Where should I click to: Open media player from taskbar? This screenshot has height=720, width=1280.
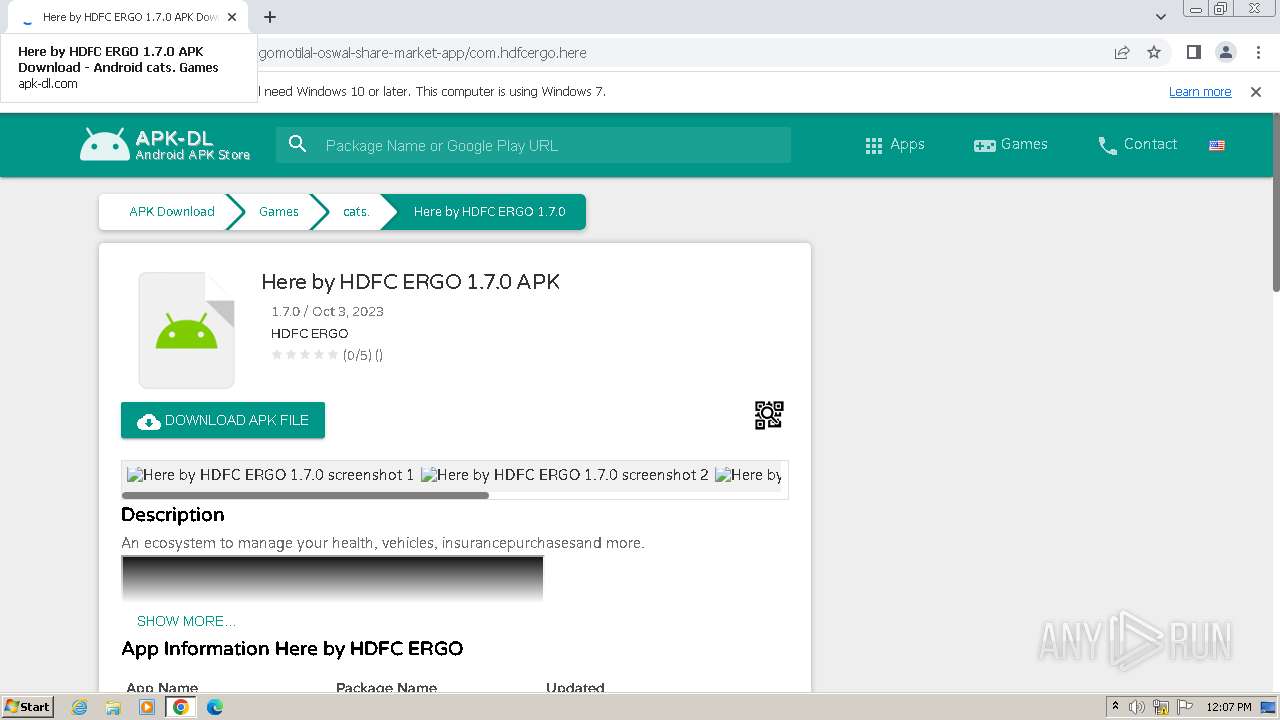[147, 707]
